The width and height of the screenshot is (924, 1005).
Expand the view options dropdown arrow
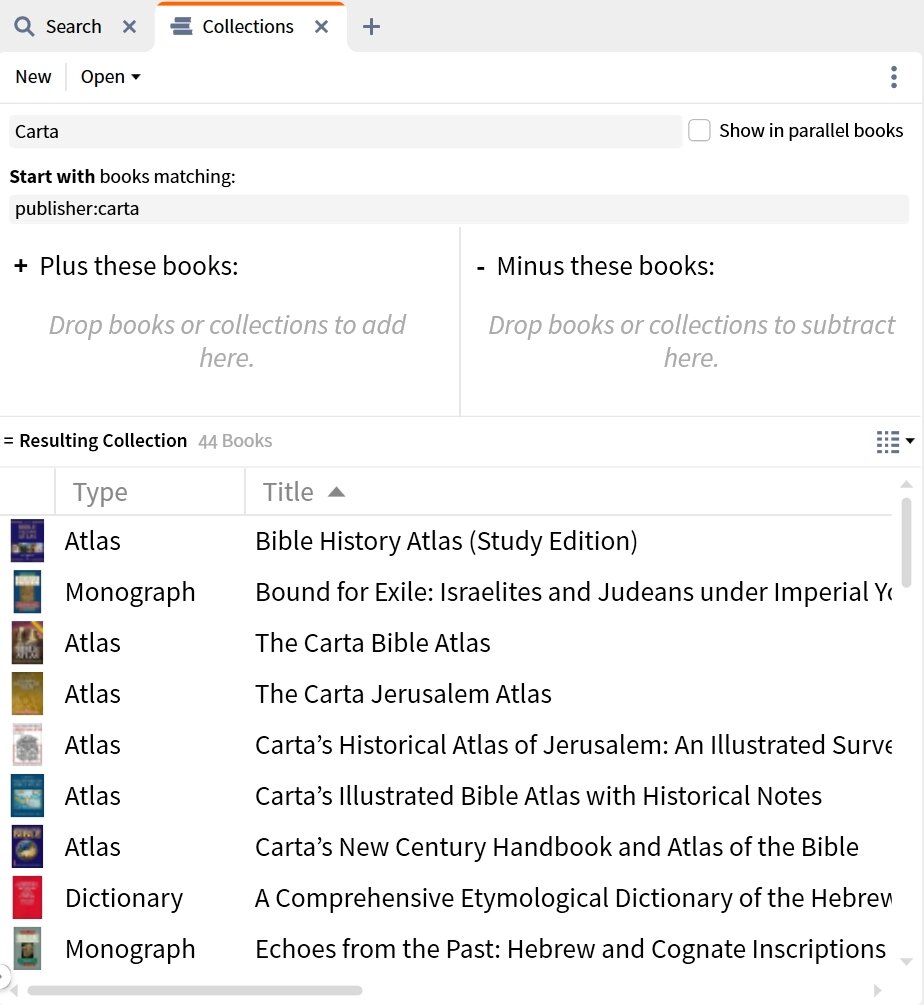[910, 441]
